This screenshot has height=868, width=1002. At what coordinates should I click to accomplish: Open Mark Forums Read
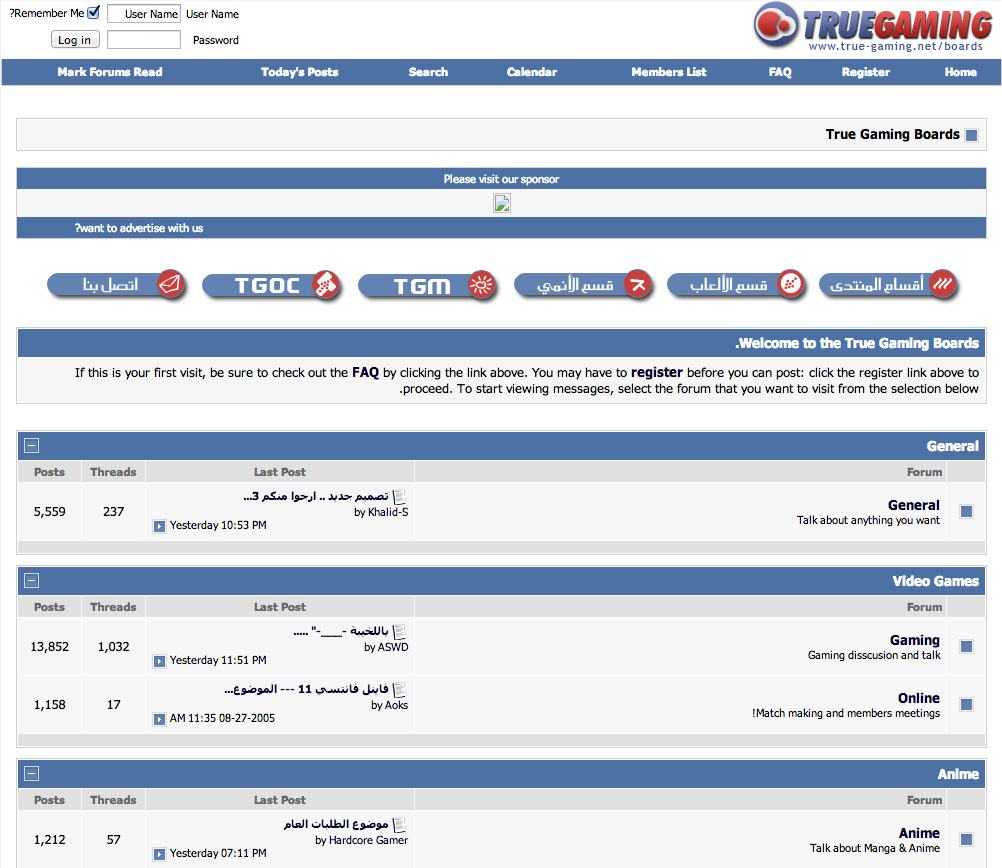click(110, 72)
